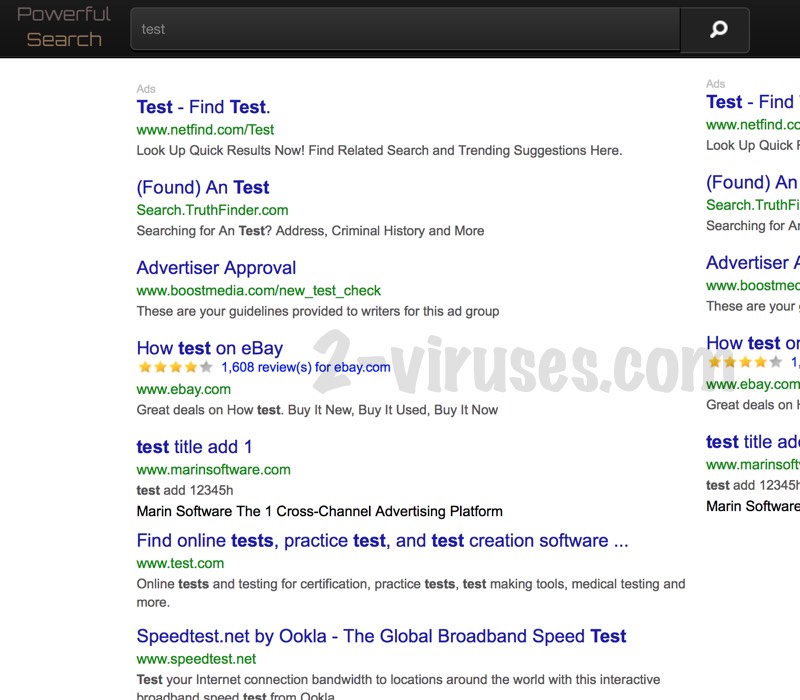Open 'Advertiser Approval' ad in main results
Screen dimensions: 800x700
(x=216, y=268)
